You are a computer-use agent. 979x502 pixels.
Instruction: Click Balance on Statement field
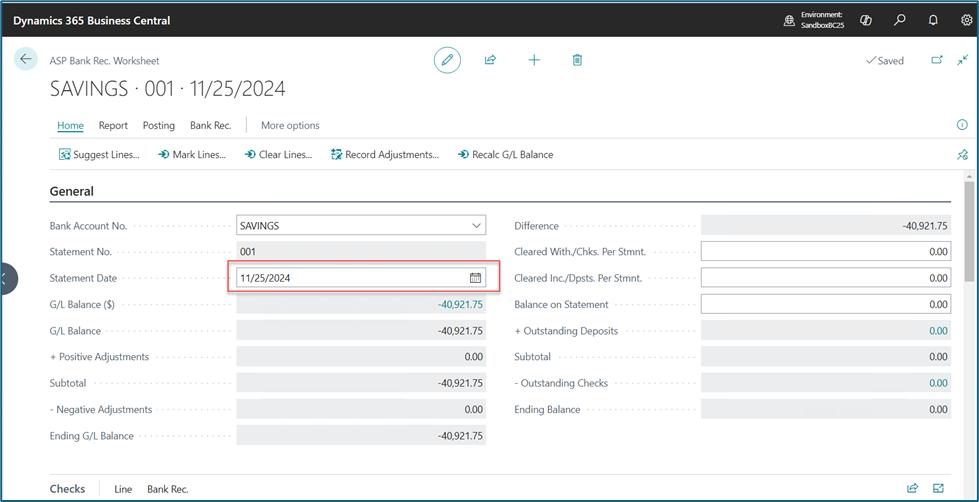click(x=825, y=304)
